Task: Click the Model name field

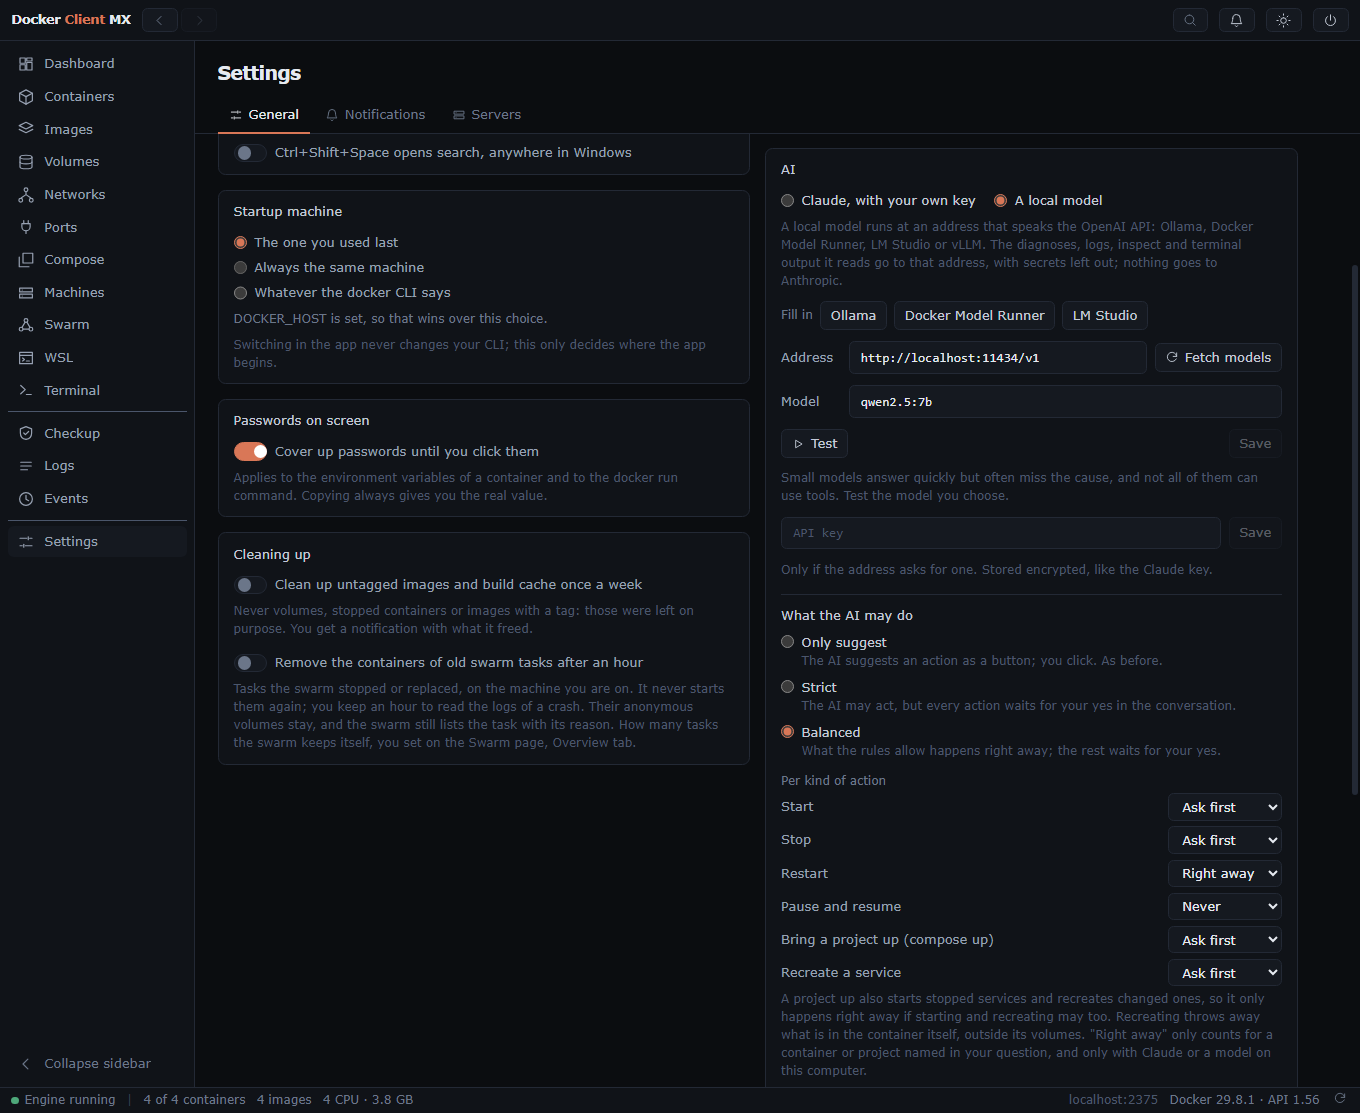Action: (1065, 402)
